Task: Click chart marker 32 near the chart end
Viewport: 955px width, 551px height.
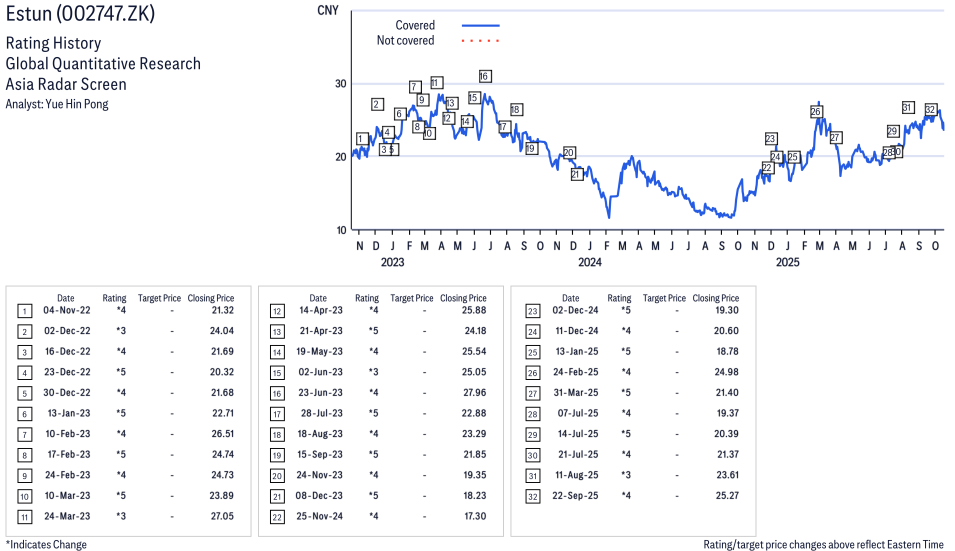Action: coord(930,109)
